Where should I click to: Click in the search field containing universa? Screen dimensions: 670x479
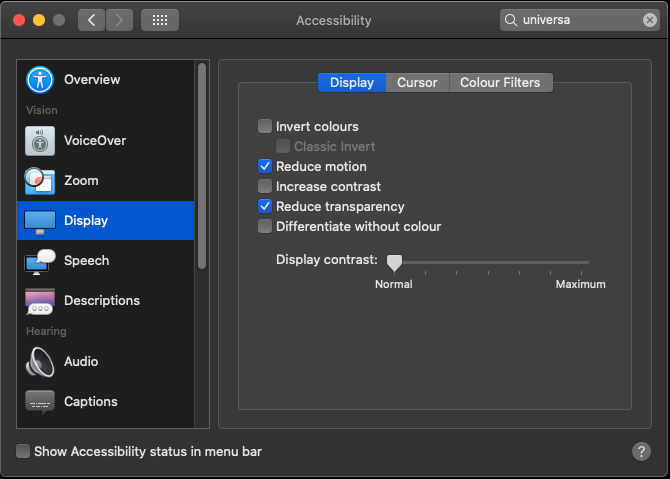579,20
